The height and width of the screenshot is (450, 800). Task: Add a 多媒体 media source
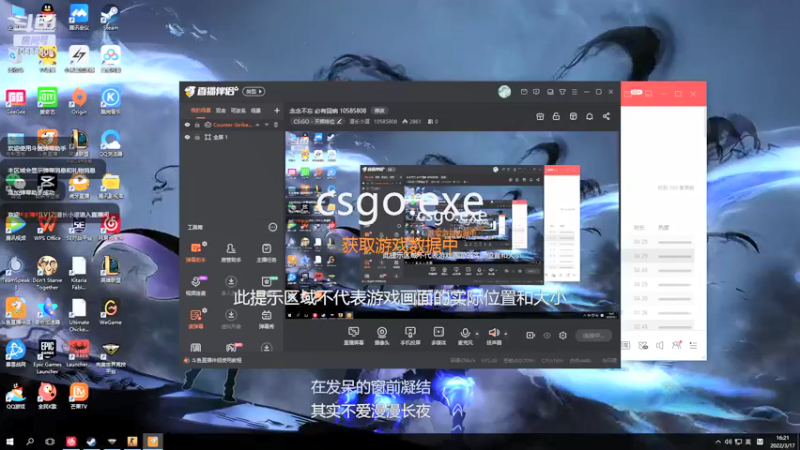[x=438, y=336]
